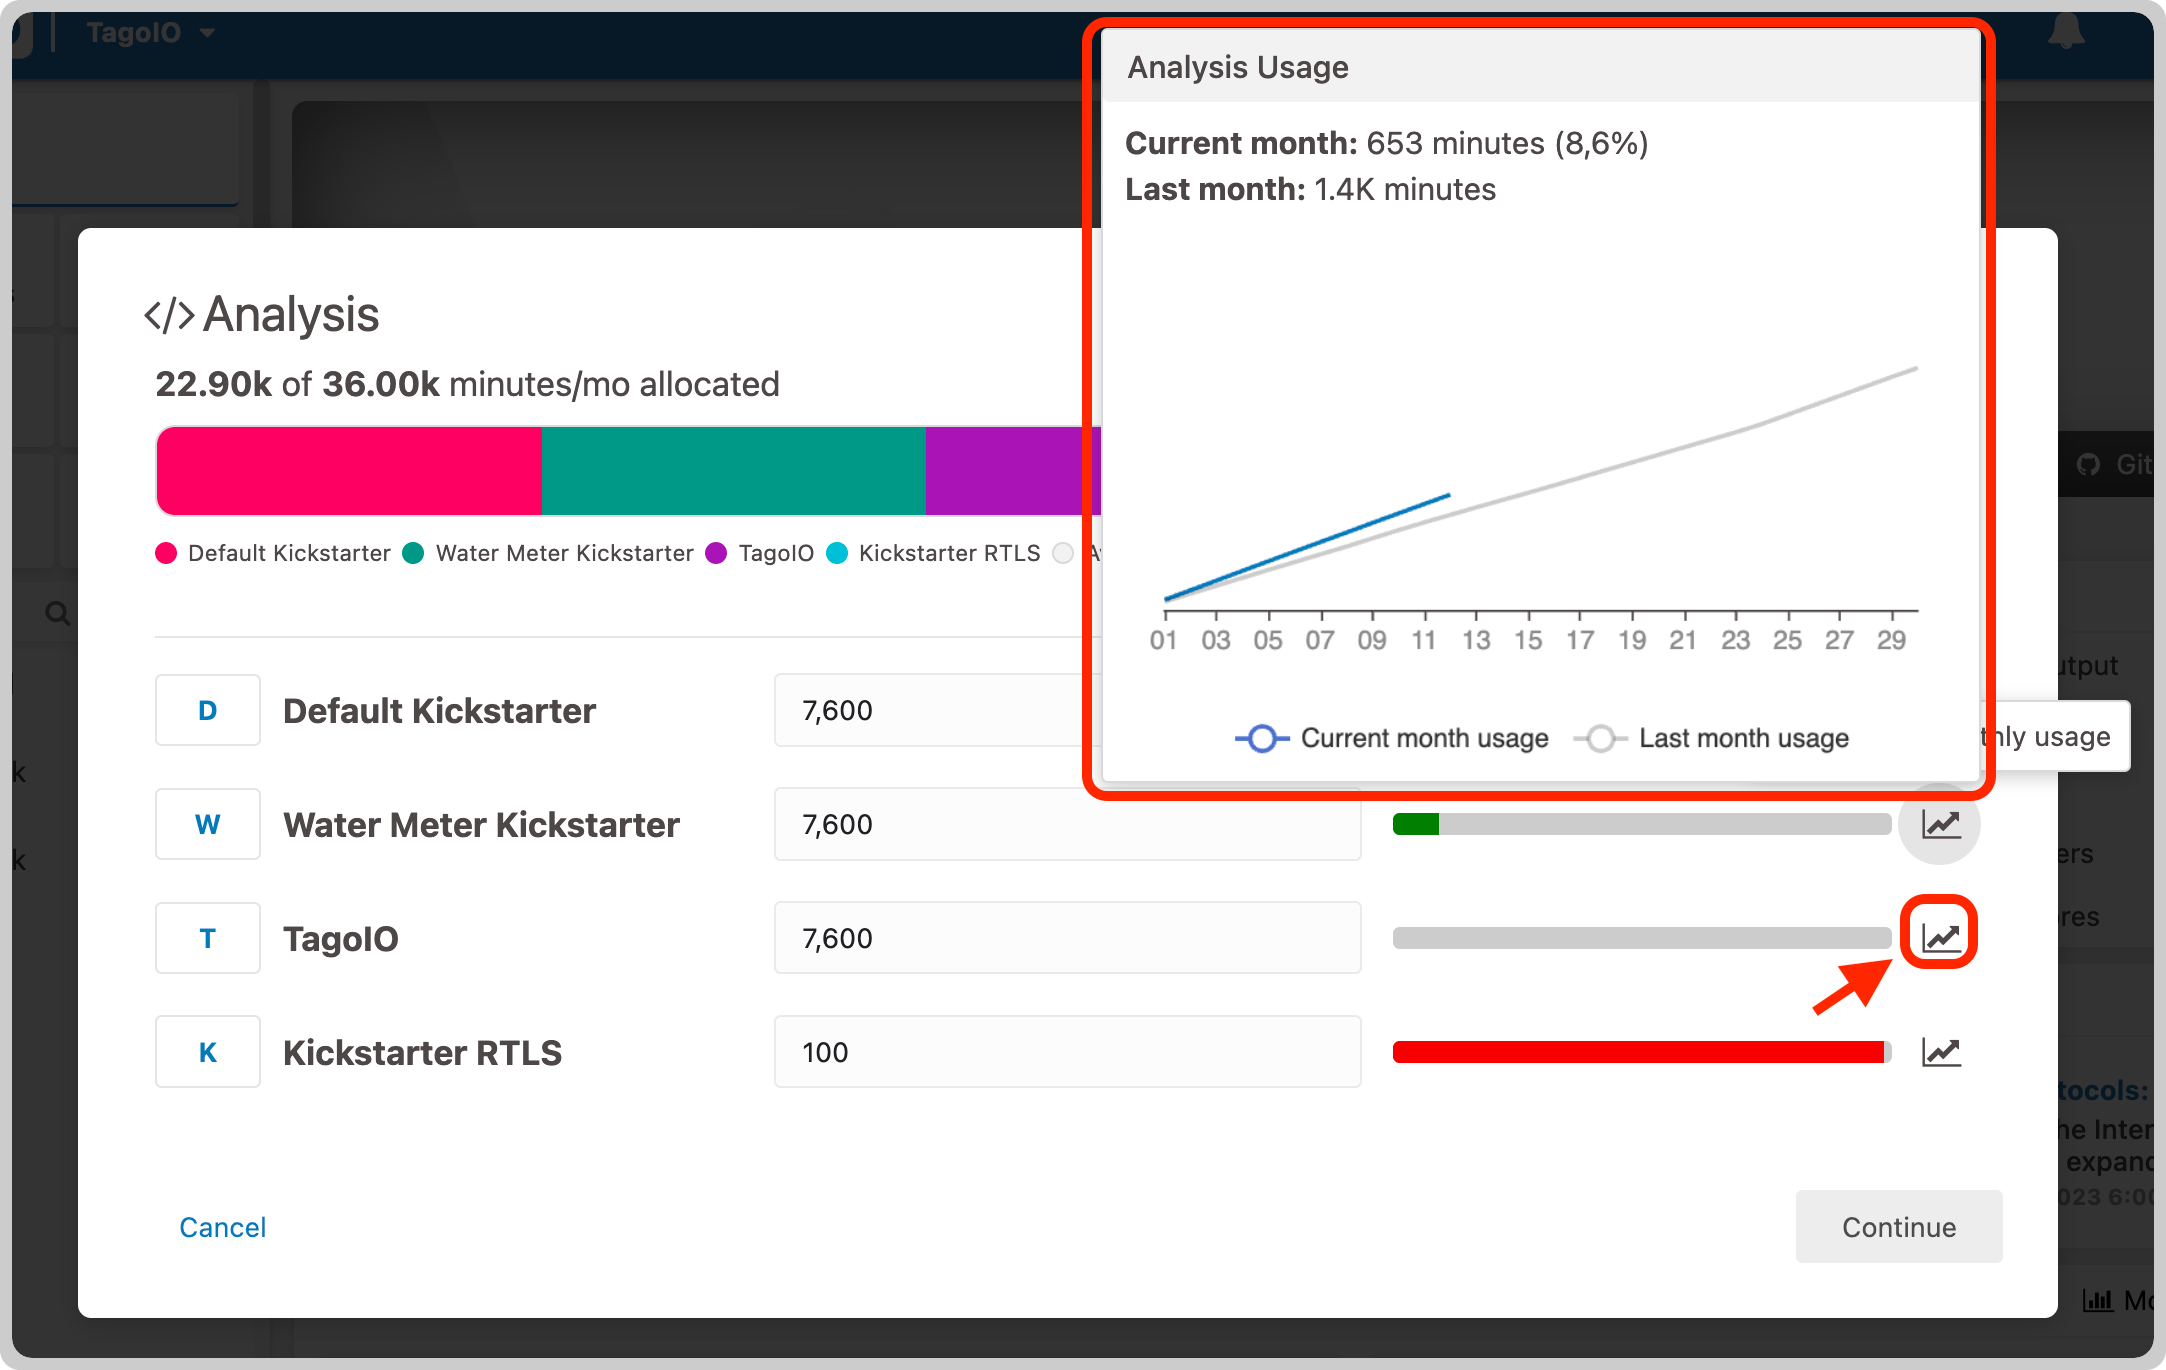Click the 'Default Kickstarter' profile name
The width and height of the screenshot is (2166, 1370).
(x=439, y=711)
